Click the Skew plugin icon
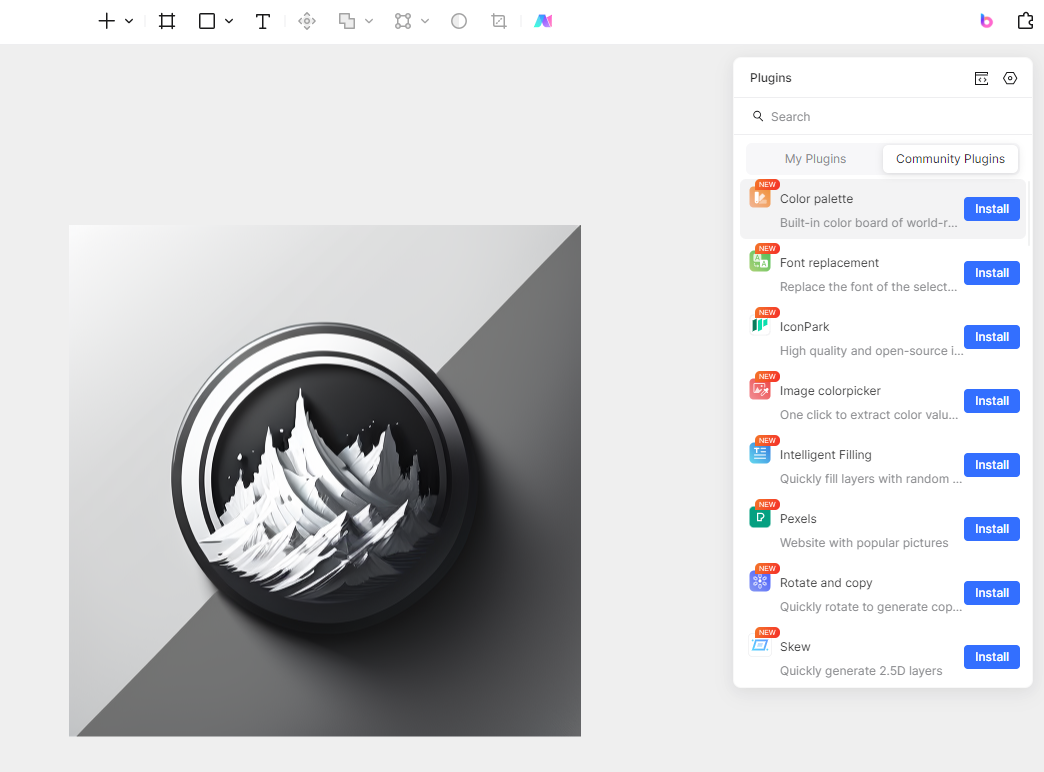 coord(760,645)
